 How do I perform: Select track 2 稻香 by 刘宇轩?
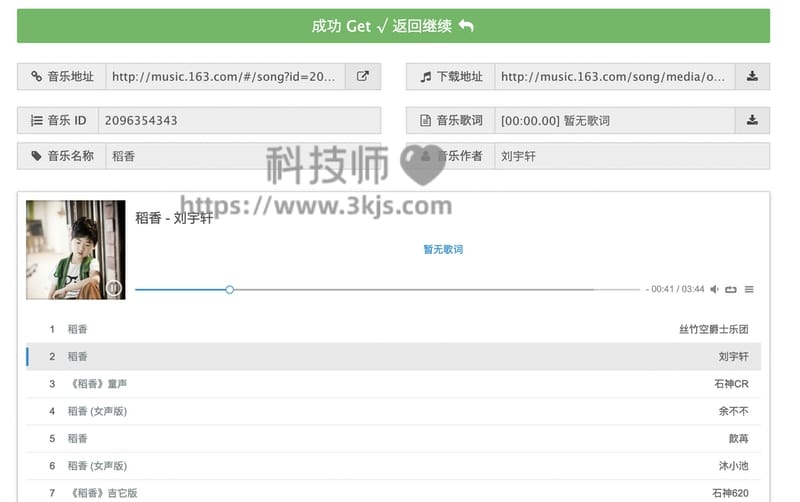pyautogui.click(x=393, y=357)
